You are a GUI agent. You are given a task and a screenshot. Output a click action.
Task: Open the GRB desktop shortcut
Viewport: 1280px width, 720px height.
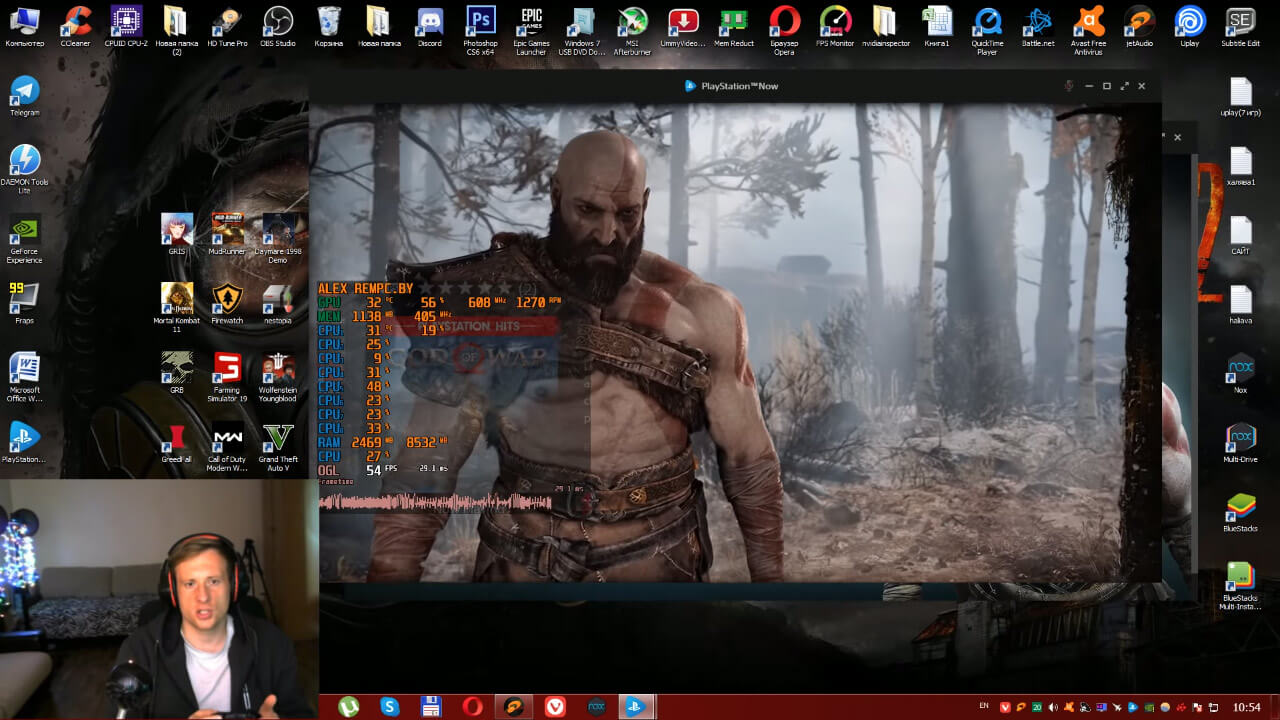coord(177,373)
